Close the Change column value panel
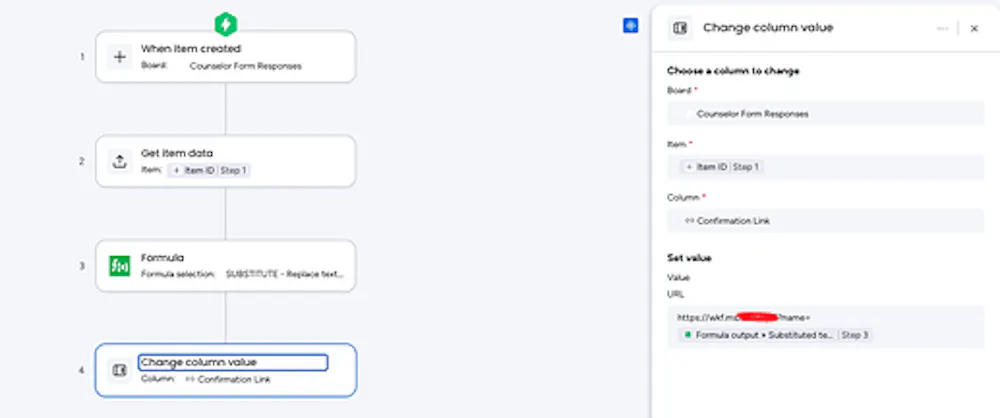 pos(974,29)
